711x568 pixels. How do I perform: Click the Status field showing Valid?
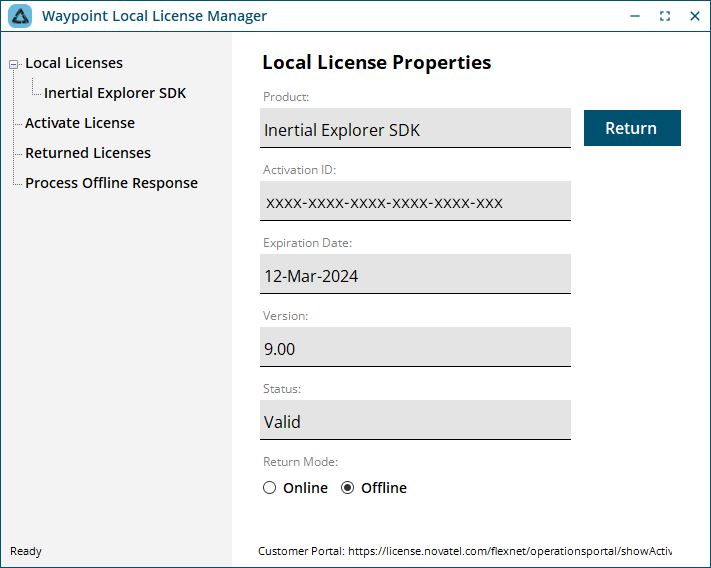pyautogui.click(x=415, y=420)
